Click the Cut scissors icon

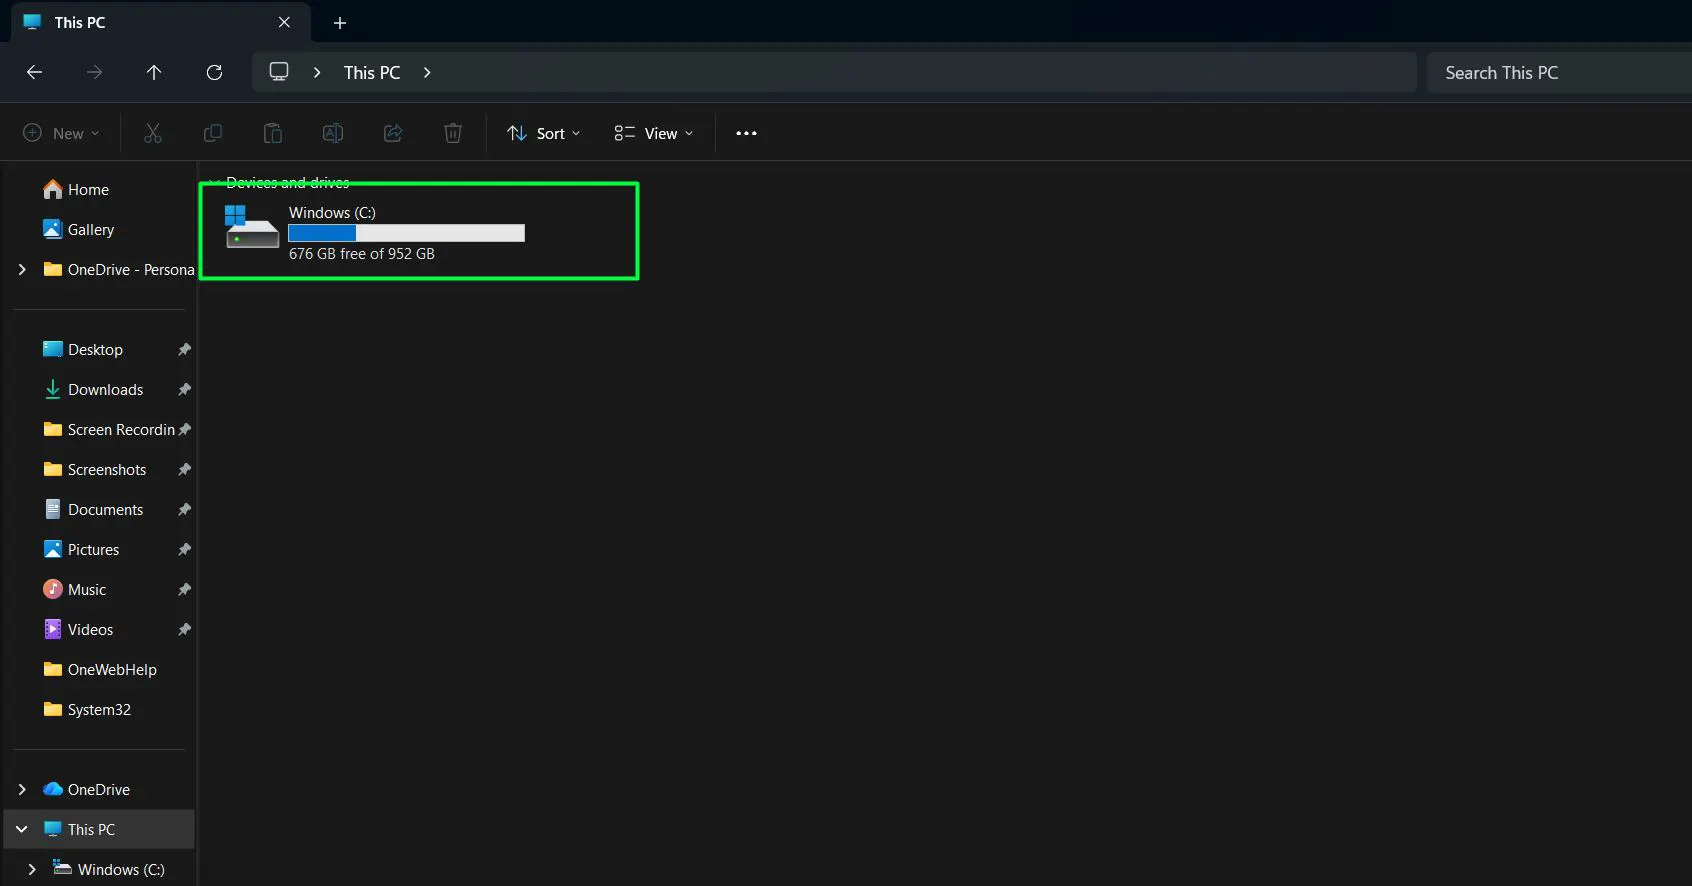(x=153, y=133)
